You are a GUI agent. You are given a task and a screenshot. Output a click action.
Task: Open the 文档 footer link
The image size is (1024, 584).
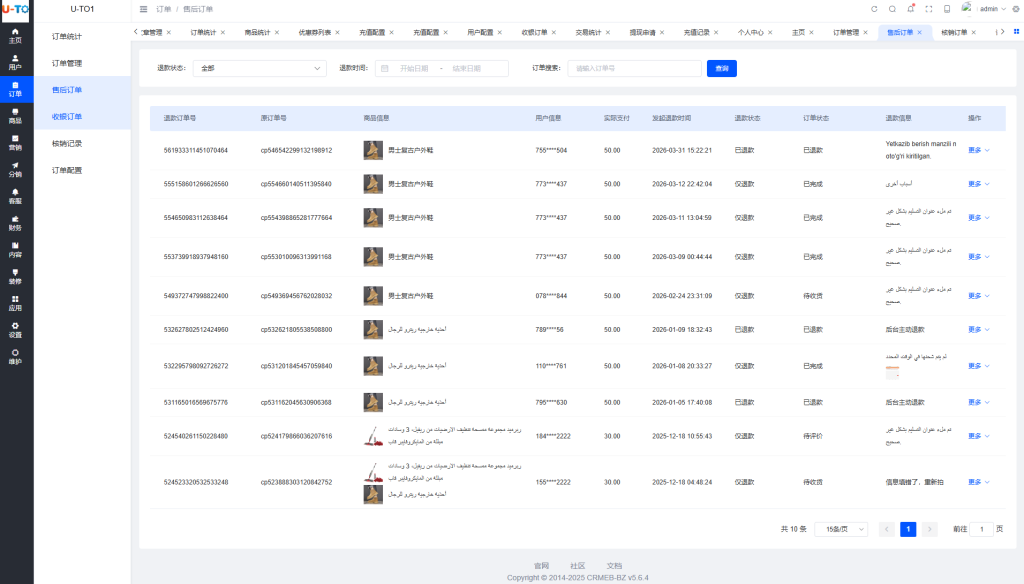click(x=615, y=566)
